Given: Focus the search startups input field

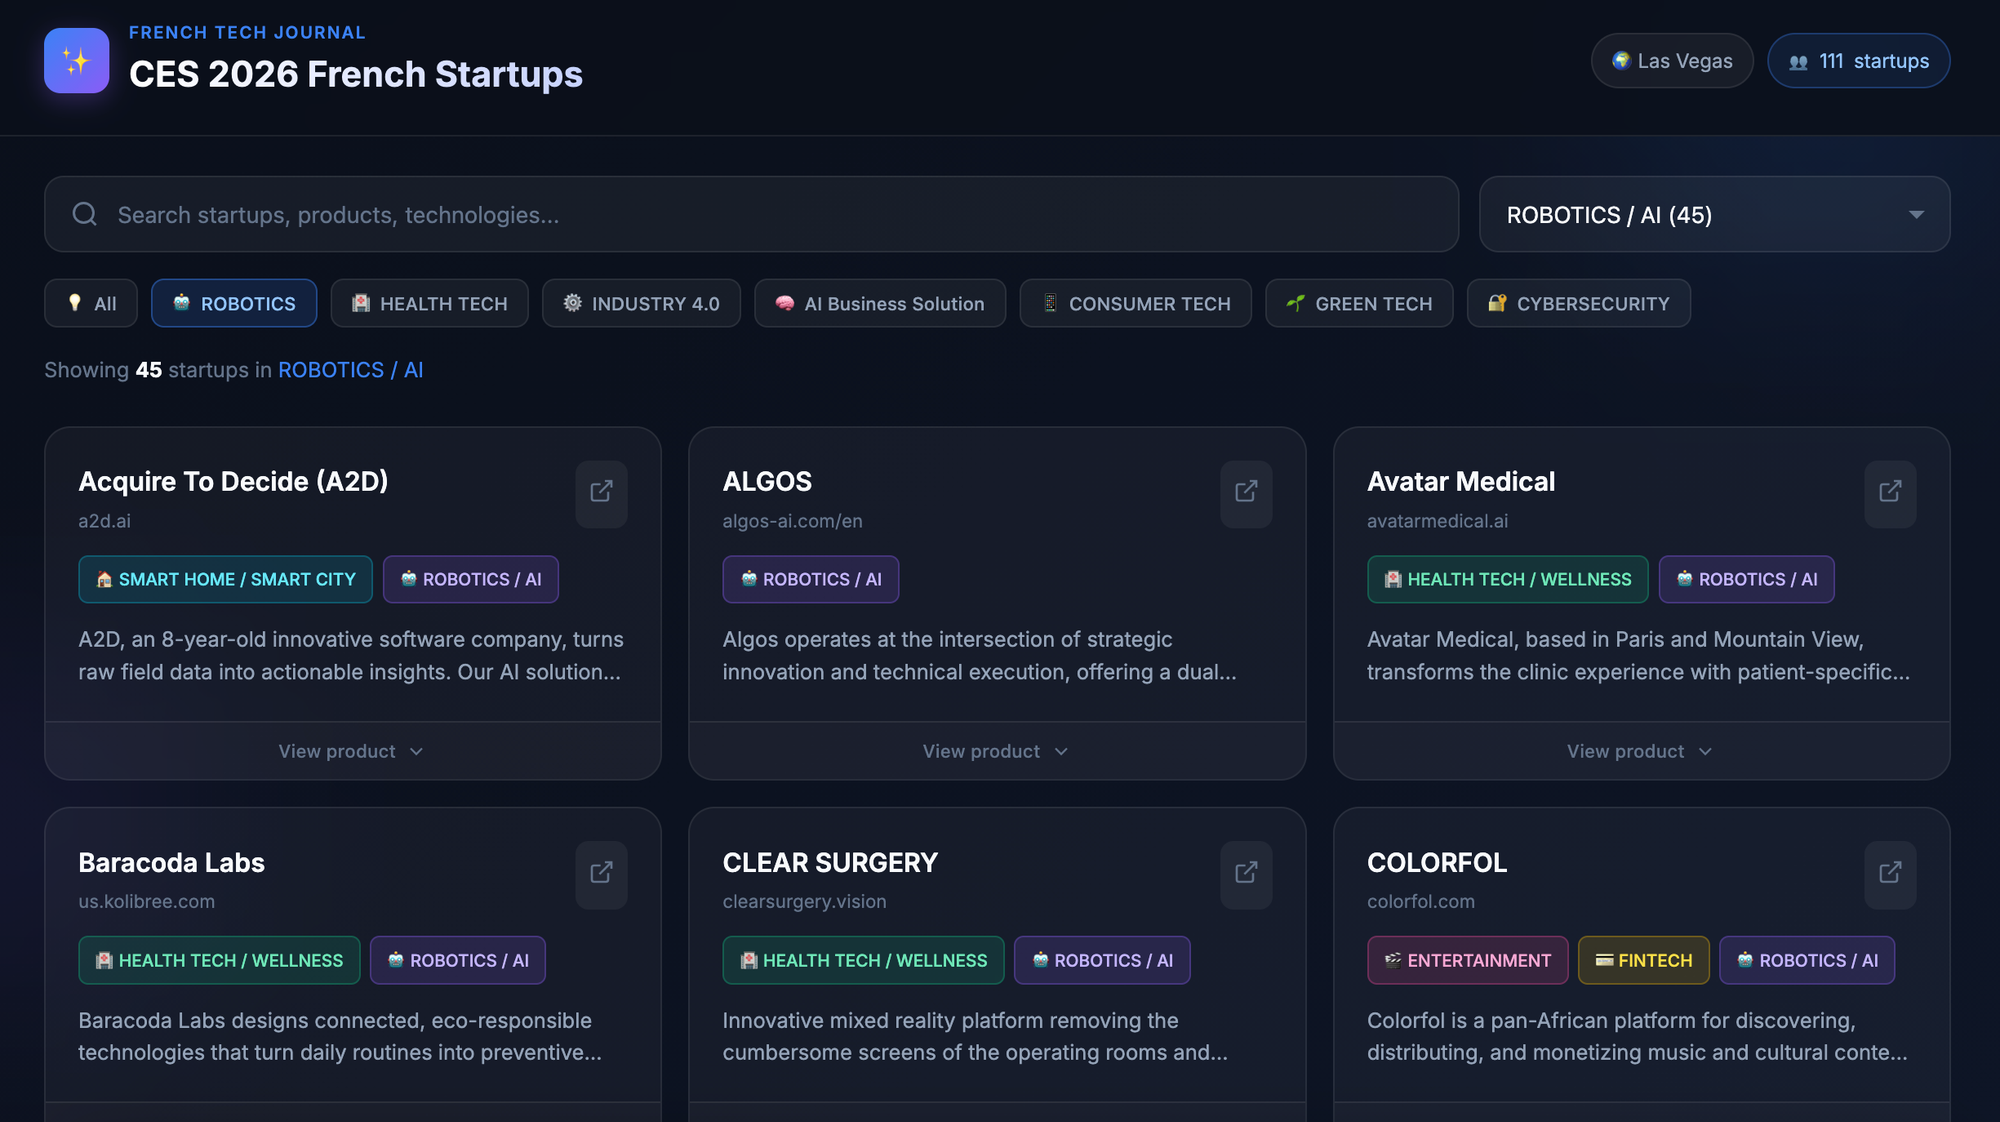Looking at the screenshot, I should coord(780,215).
